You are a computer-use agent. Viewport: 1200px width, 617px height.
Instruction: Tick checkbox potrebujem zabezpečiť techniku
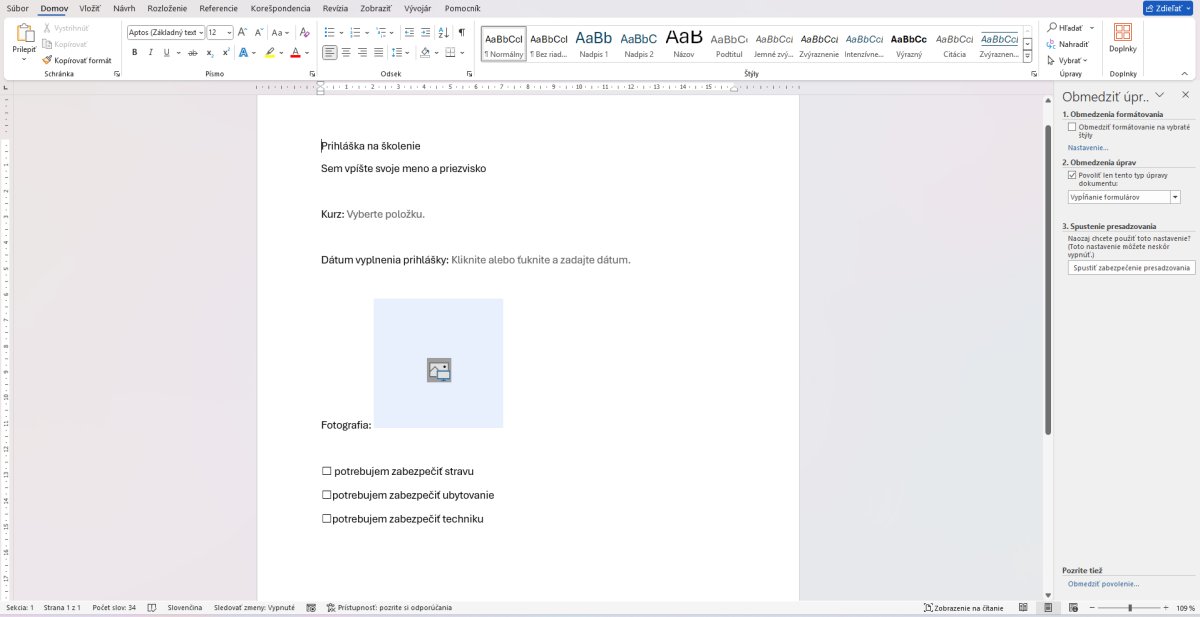coord(326,519)
